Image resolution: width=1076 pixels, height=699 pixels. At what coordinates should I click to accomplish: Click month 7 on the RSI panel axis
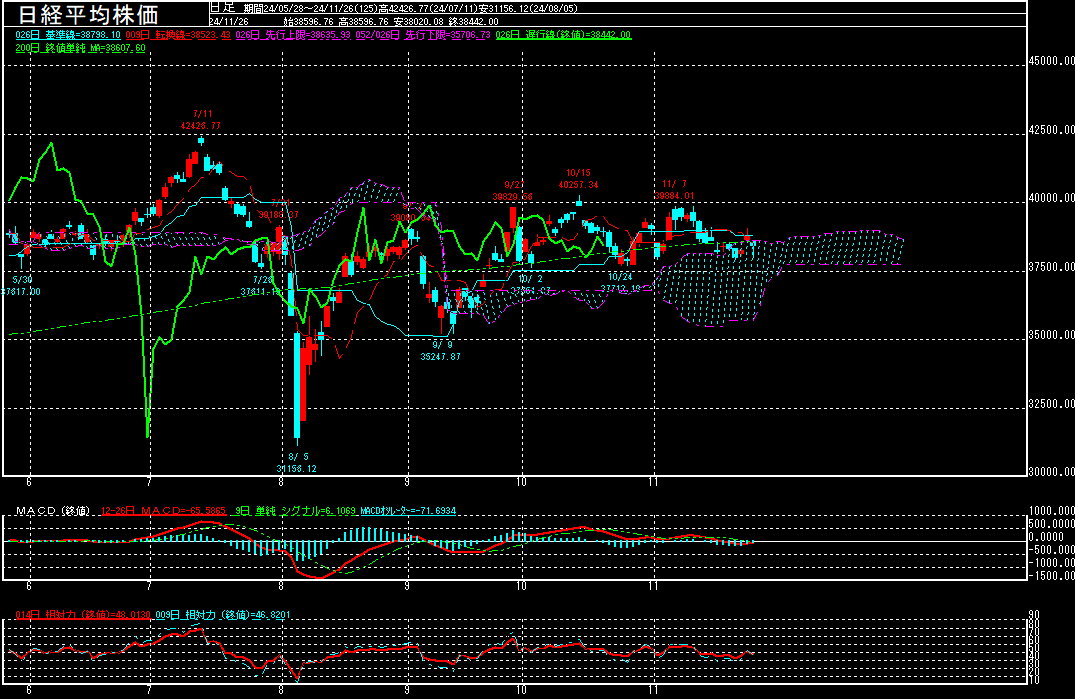(x=149, y=690)
